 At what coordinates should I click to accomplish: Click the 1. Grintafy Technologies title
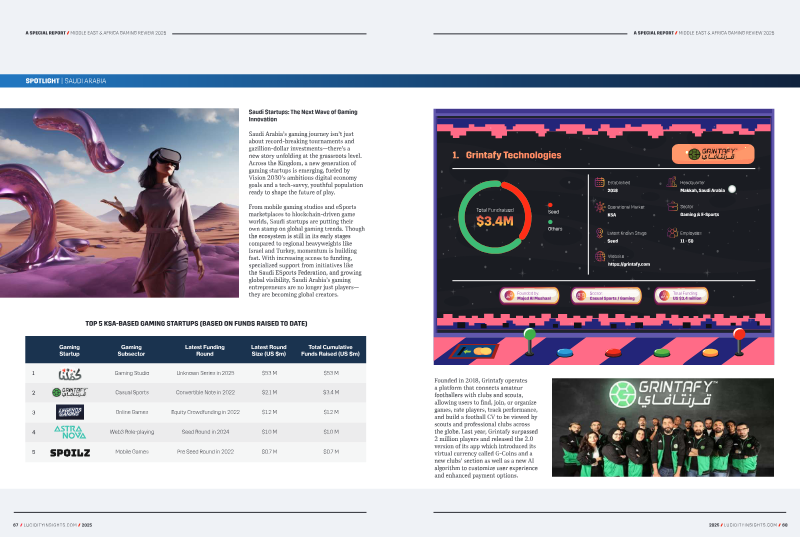point(506,155)
